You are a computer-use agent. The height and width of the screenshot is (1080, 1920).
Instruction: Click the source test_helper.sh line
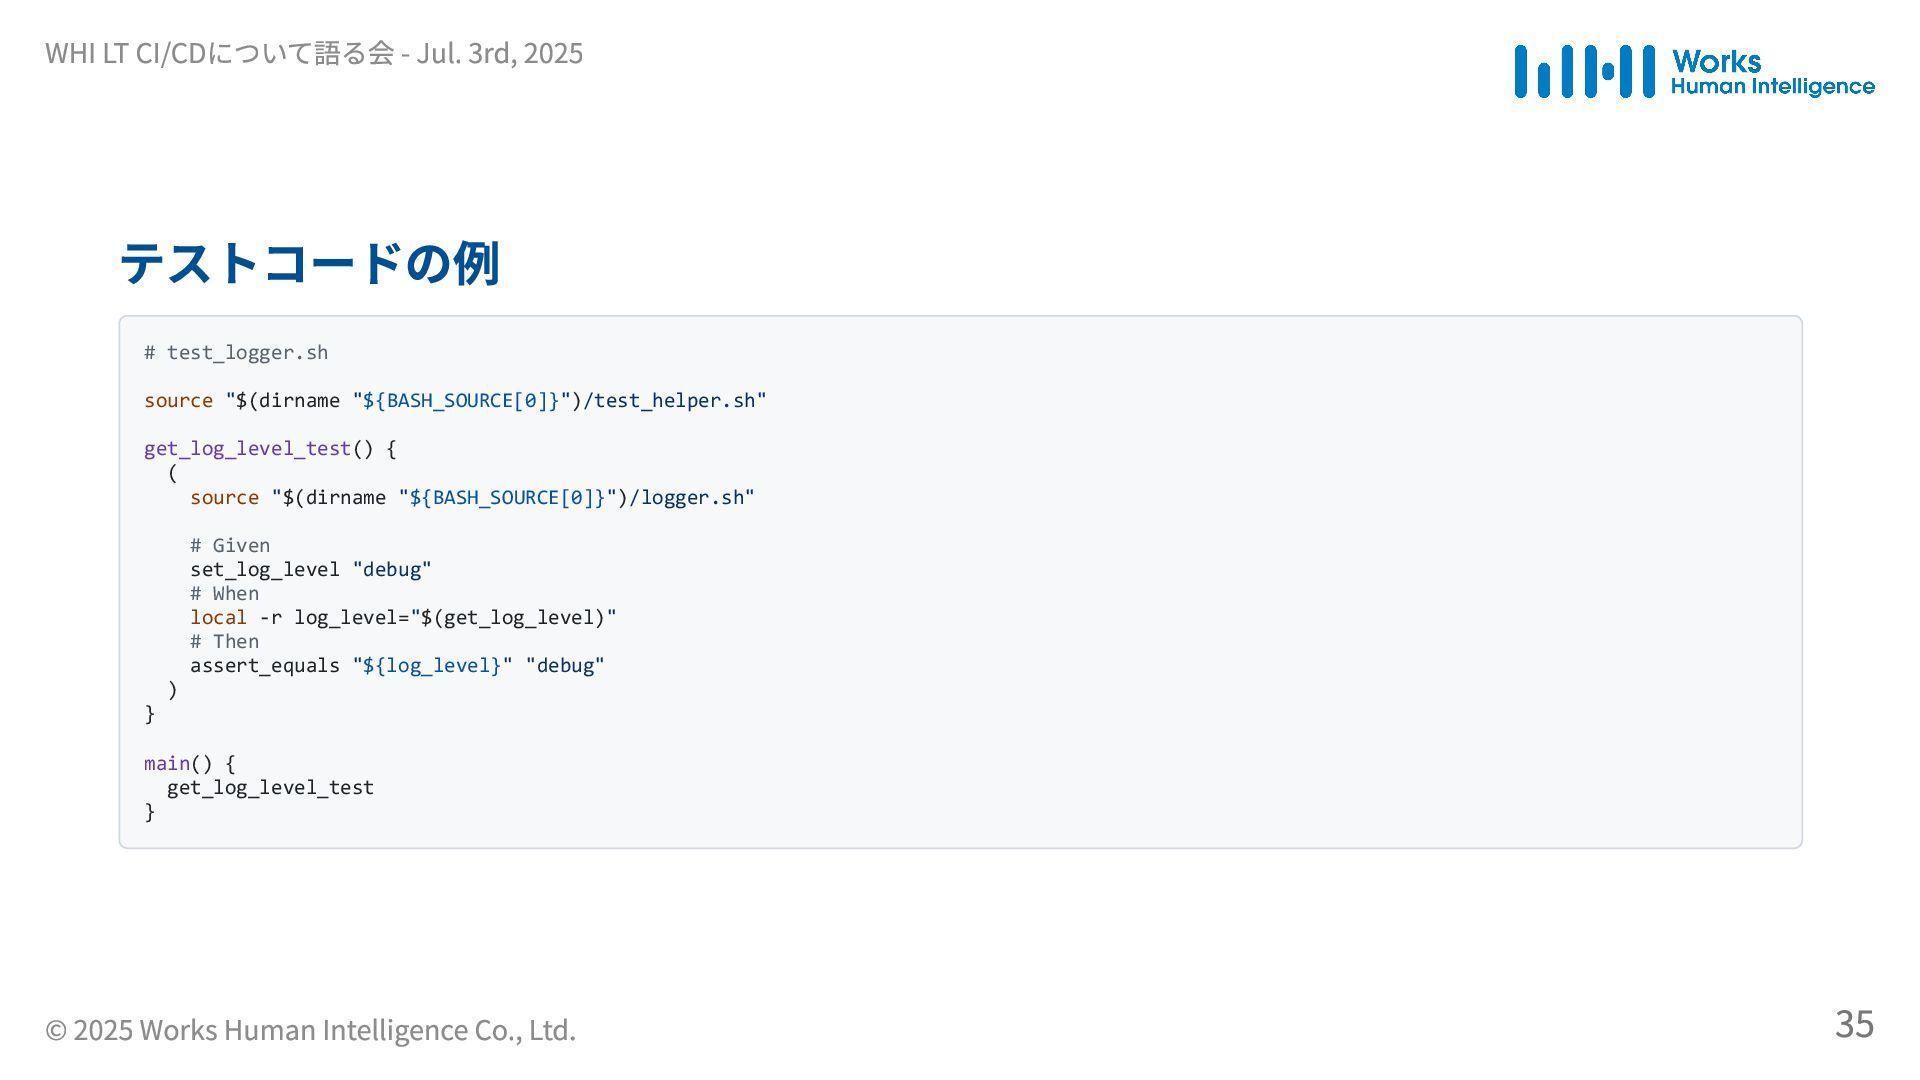pos(455,400)
